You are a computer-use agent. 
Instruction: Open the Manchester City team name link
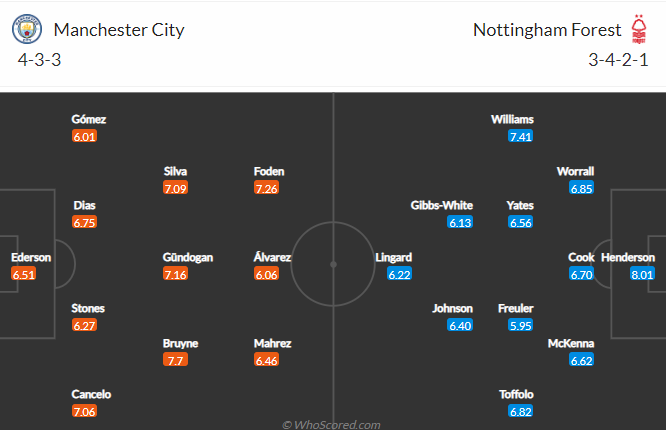[x=119, y=30]
